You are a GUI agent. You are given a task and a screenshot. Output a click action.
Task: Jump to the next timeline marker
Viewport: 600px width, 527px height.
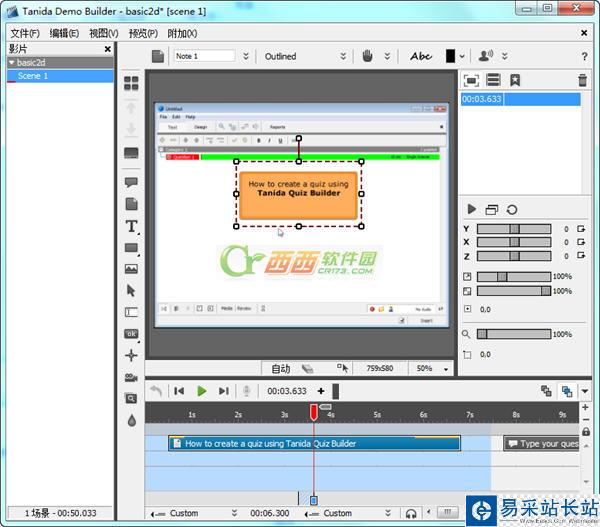[224, 391]
